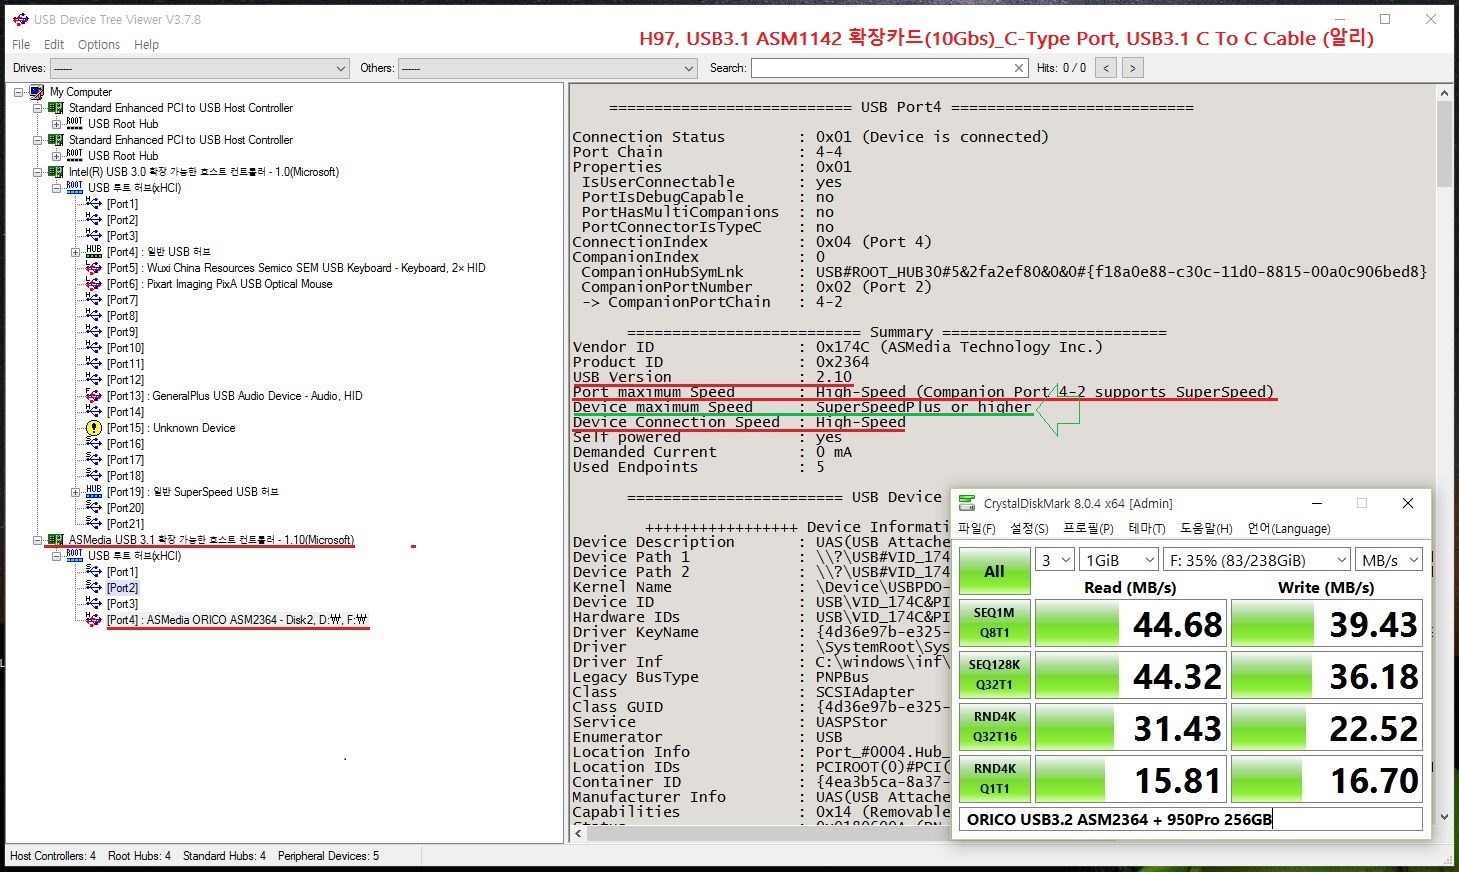Image resolution: width=1459 pixels, height=872 pixels.
Task: Collapse the Intel USB 3.0 host controller node
Action: (38, 172)
